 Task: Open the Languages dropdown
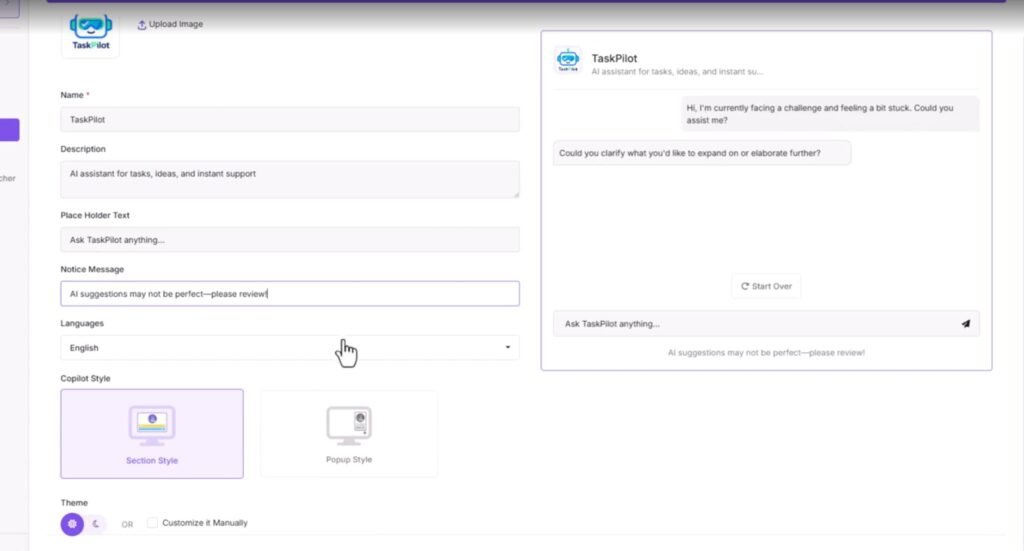[289, 348]
